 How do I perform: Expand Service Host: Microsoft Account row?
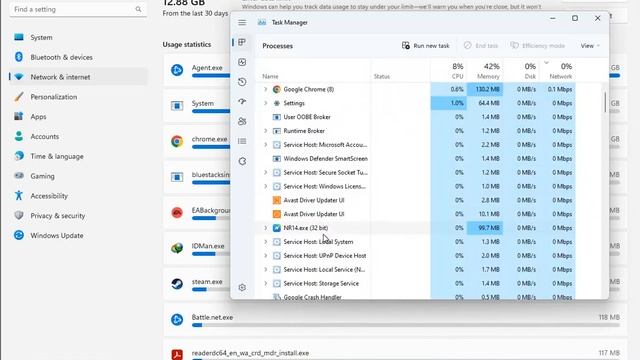265,144
